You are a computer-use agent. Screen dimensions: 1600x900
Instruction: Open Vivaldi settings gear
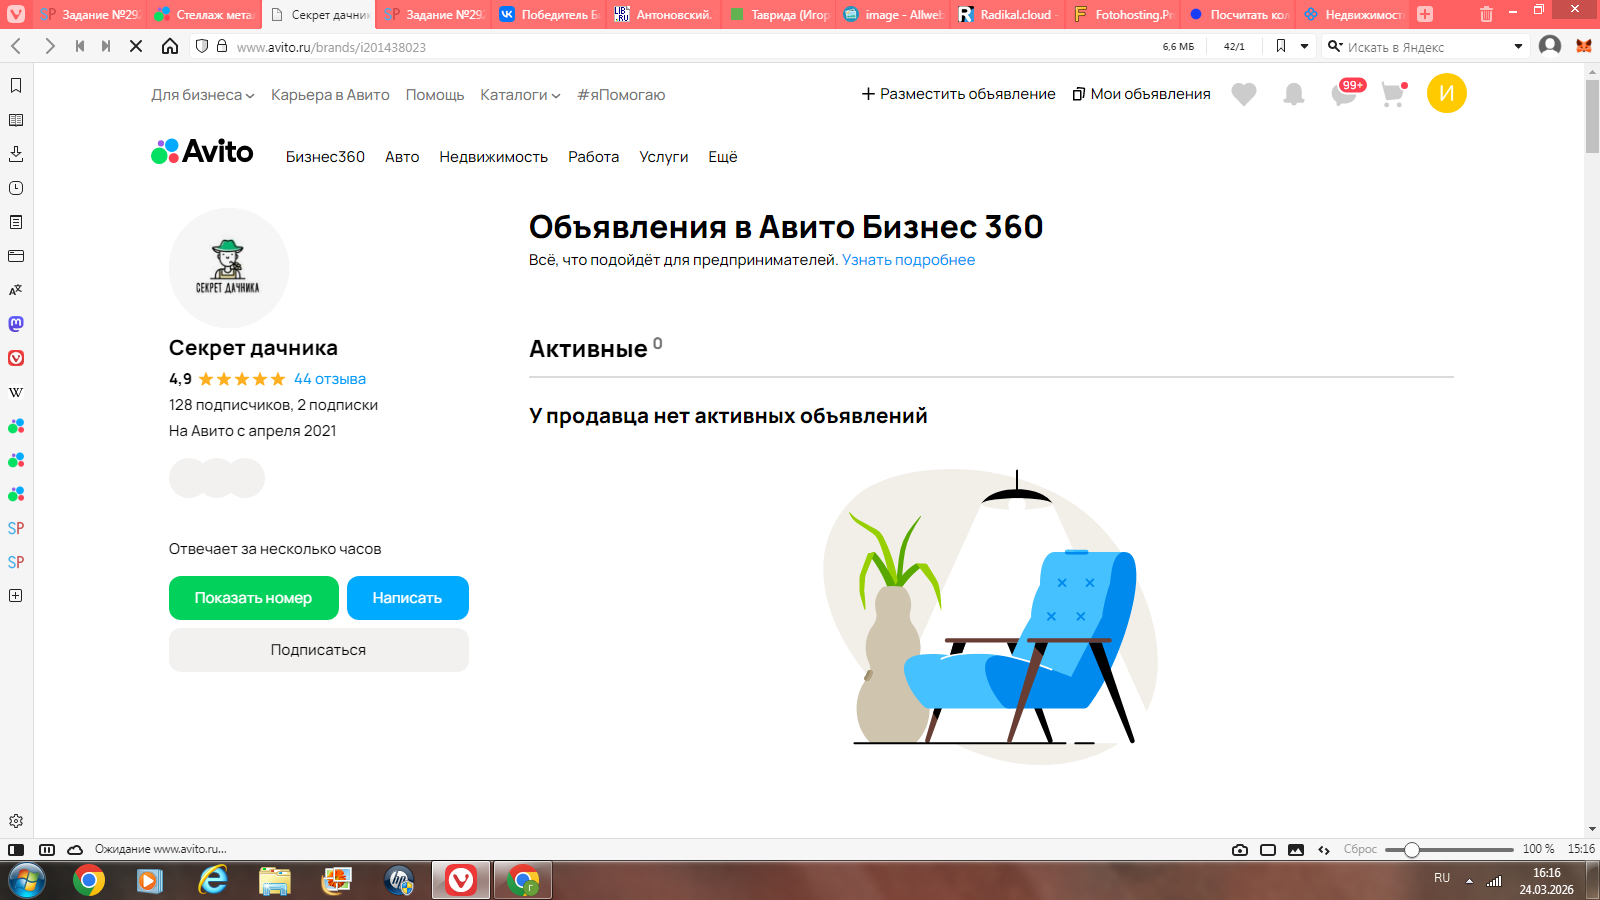pos(16,821)
